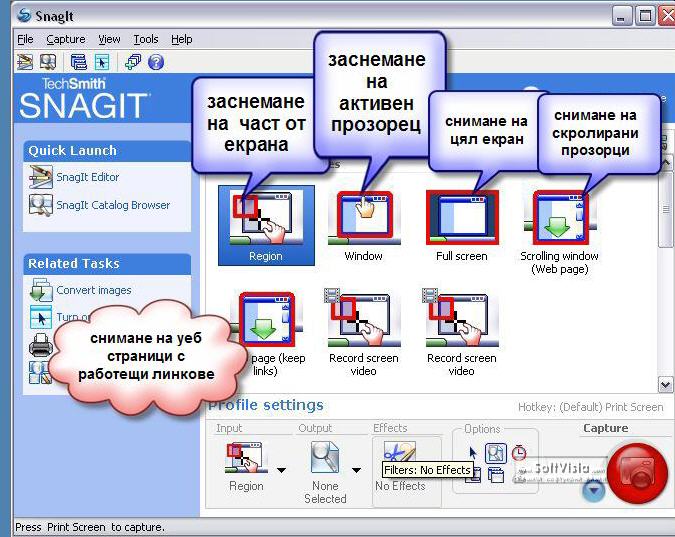Click the Output None Selected icon
Image resolution: width=675 pixels, height=537 pixels.
click(325, 457)
